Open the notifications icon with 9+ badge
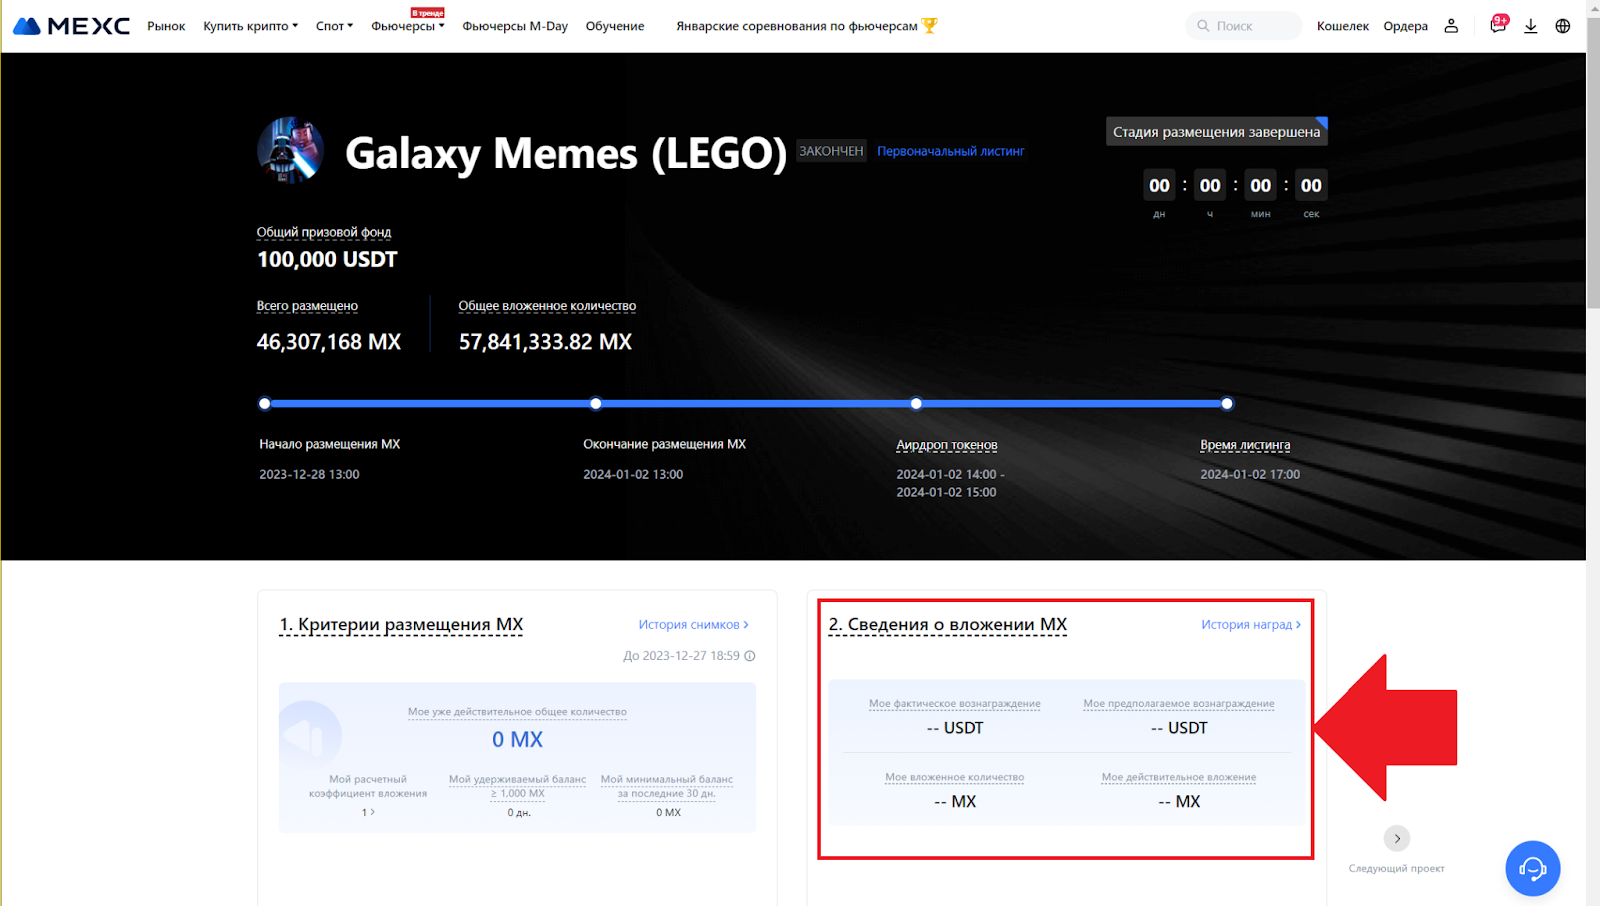The height and width of the screenshot is (906, 1600). (1498, 25)
